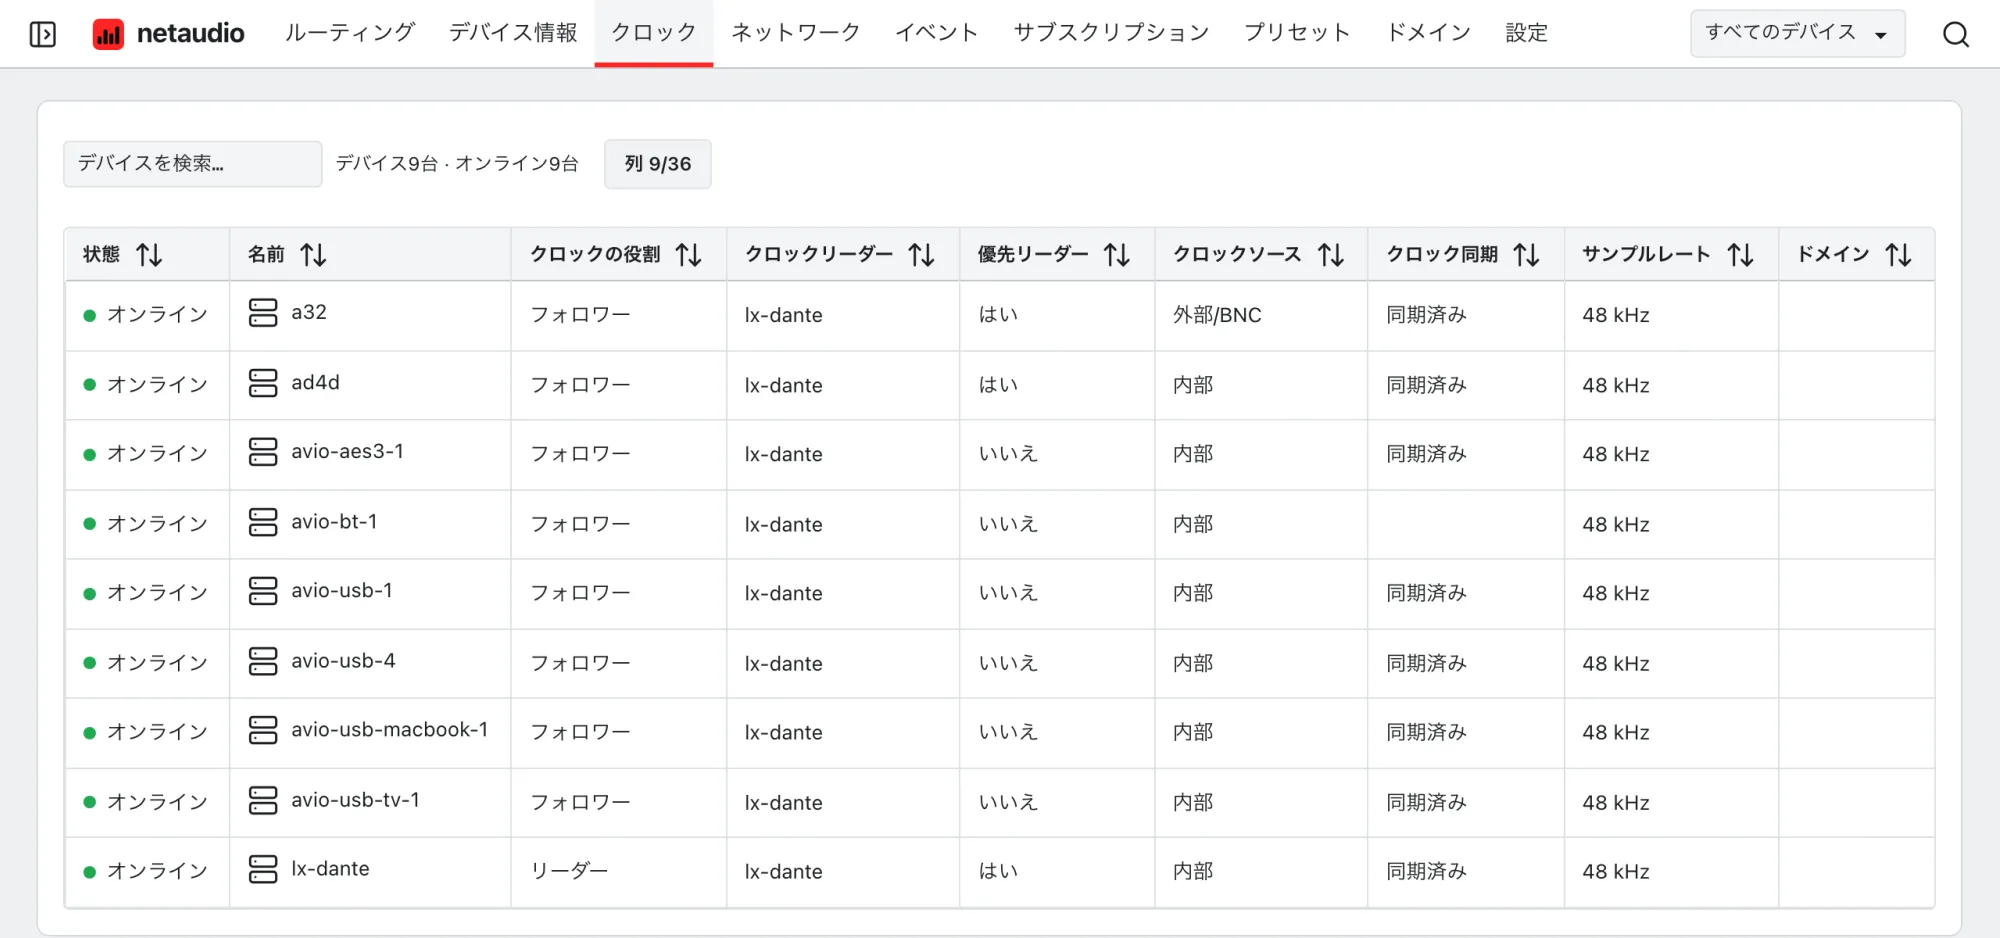Sort by 優先リーダー column arrows
Screen dimensions: 2000x938
[x=1117, y=255]
